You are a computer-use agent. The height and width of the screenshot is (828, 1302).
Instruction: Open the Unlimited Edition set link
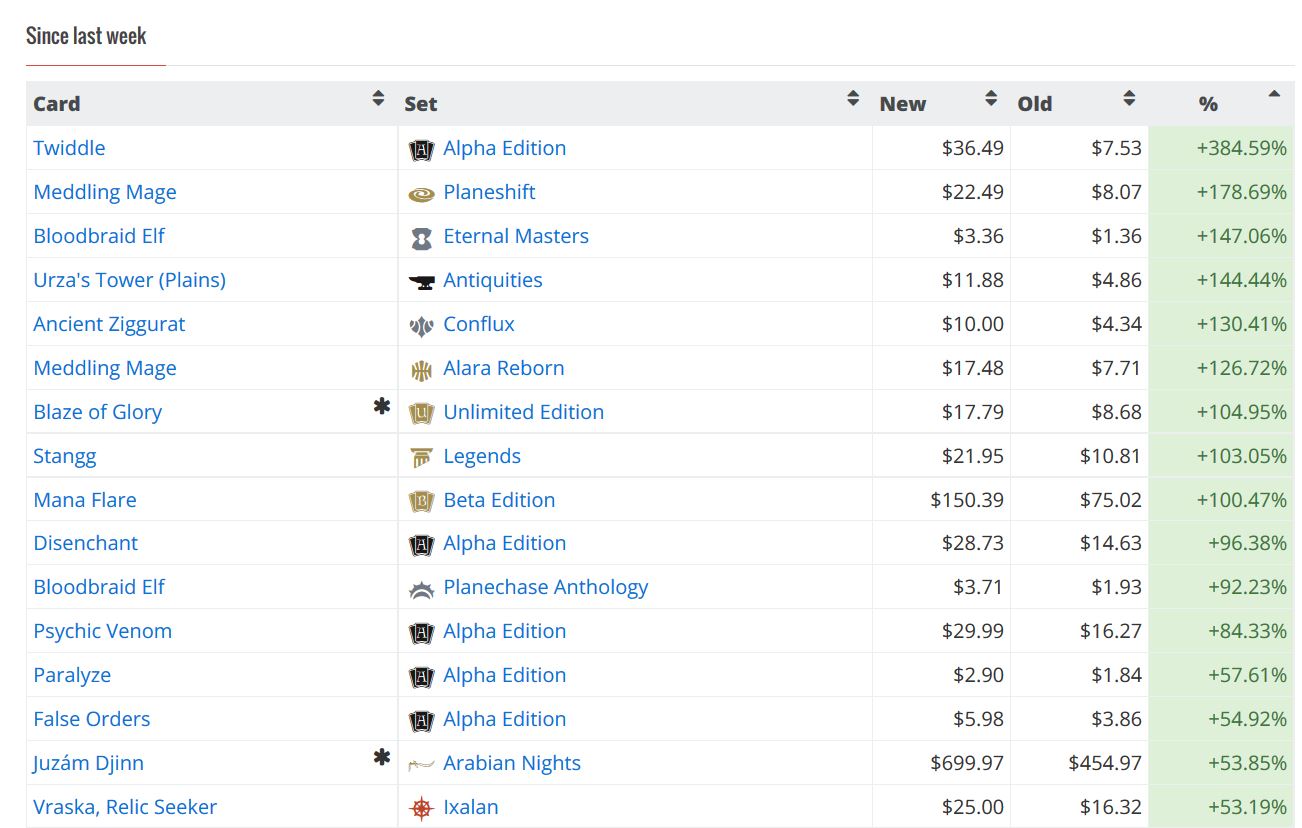tap(523, 412)
